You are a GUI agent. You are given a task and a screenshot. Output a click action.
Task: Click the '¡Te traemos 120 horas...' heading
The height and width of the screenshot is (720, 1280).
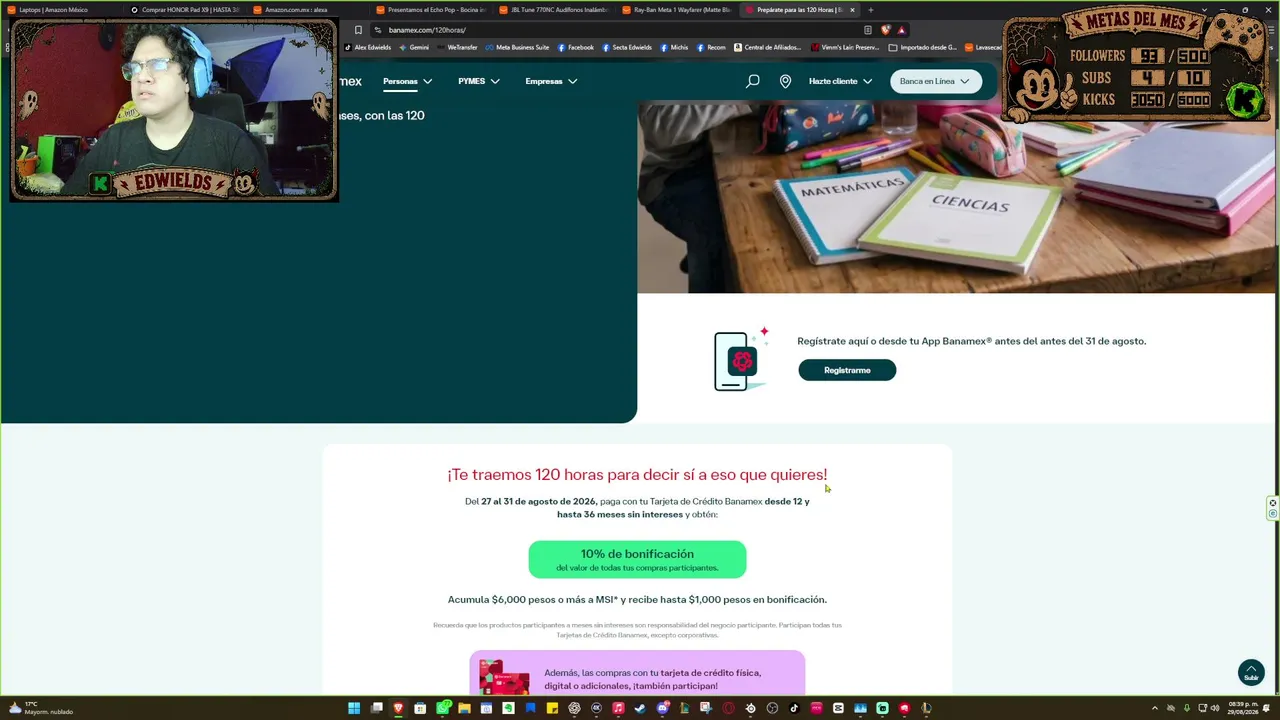click(637, 475)
